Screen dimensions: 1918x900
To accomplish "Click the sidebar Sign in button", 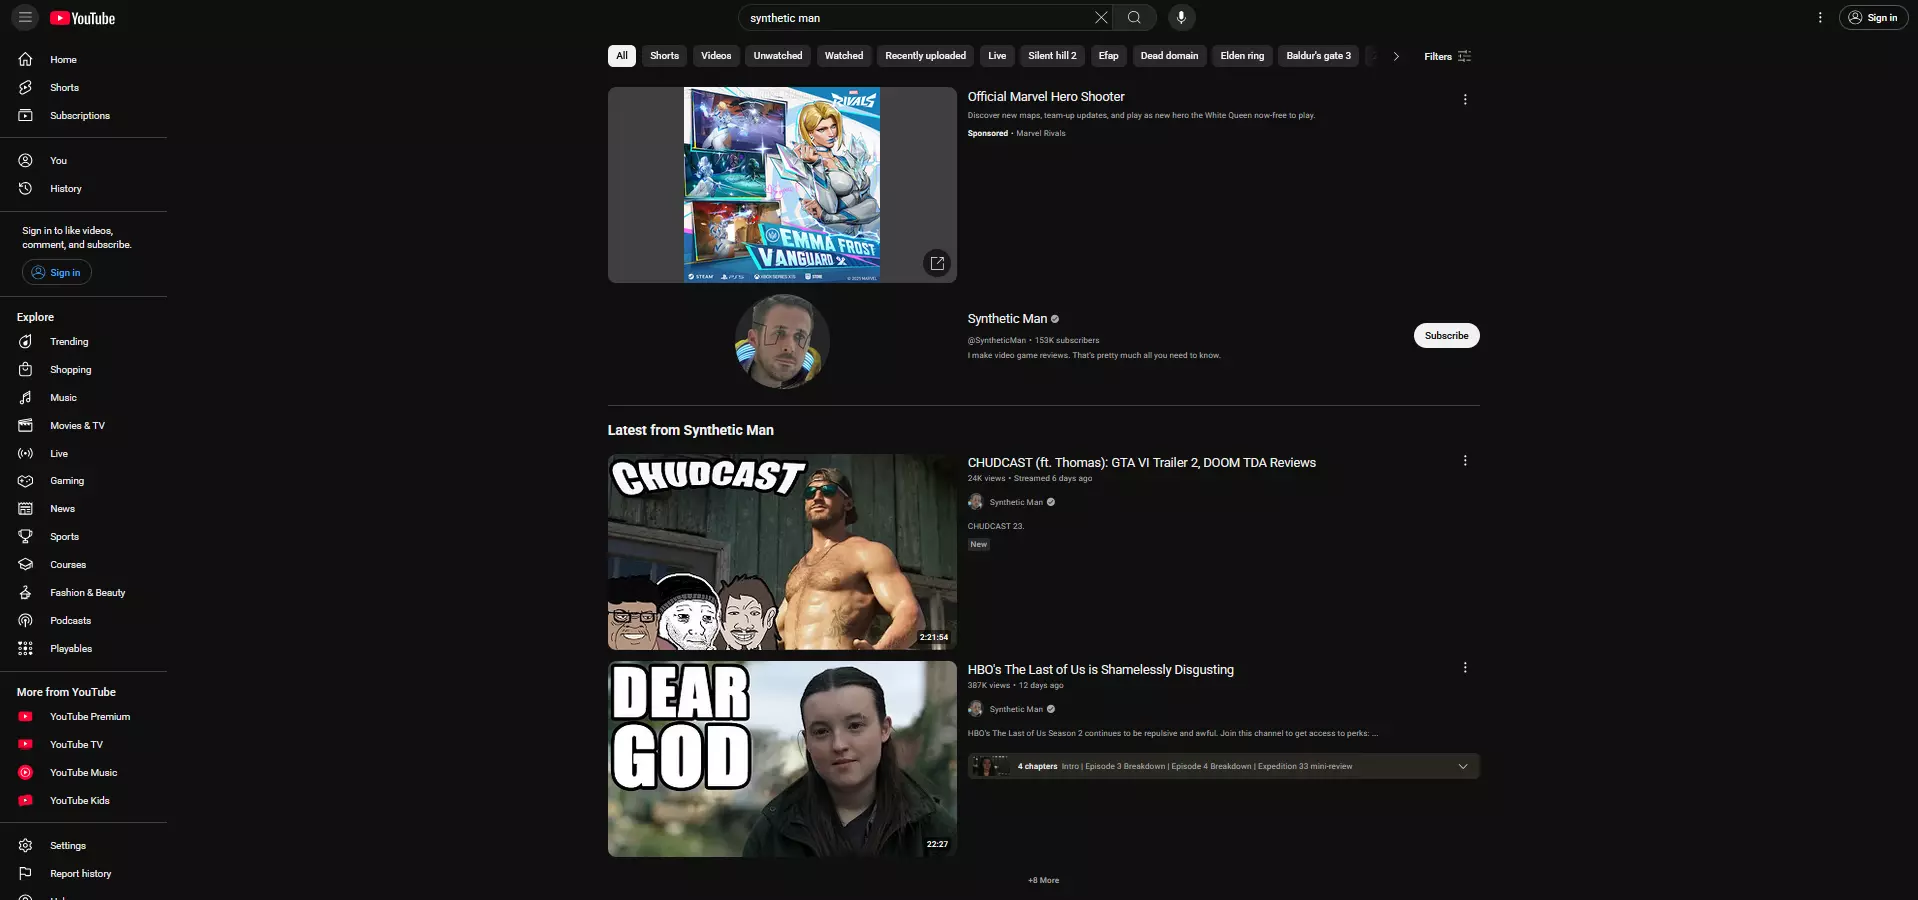I will [x=57, y=273].
